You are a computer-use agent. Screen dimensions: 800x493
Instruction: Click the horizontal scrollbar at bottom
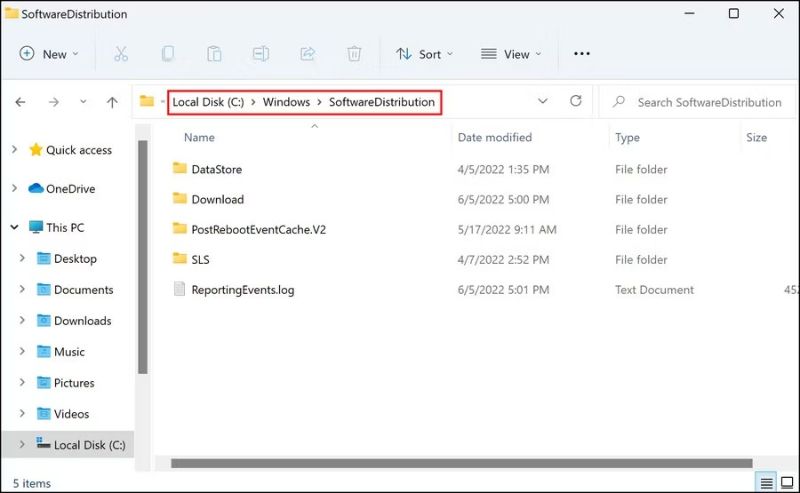point(460,463)
